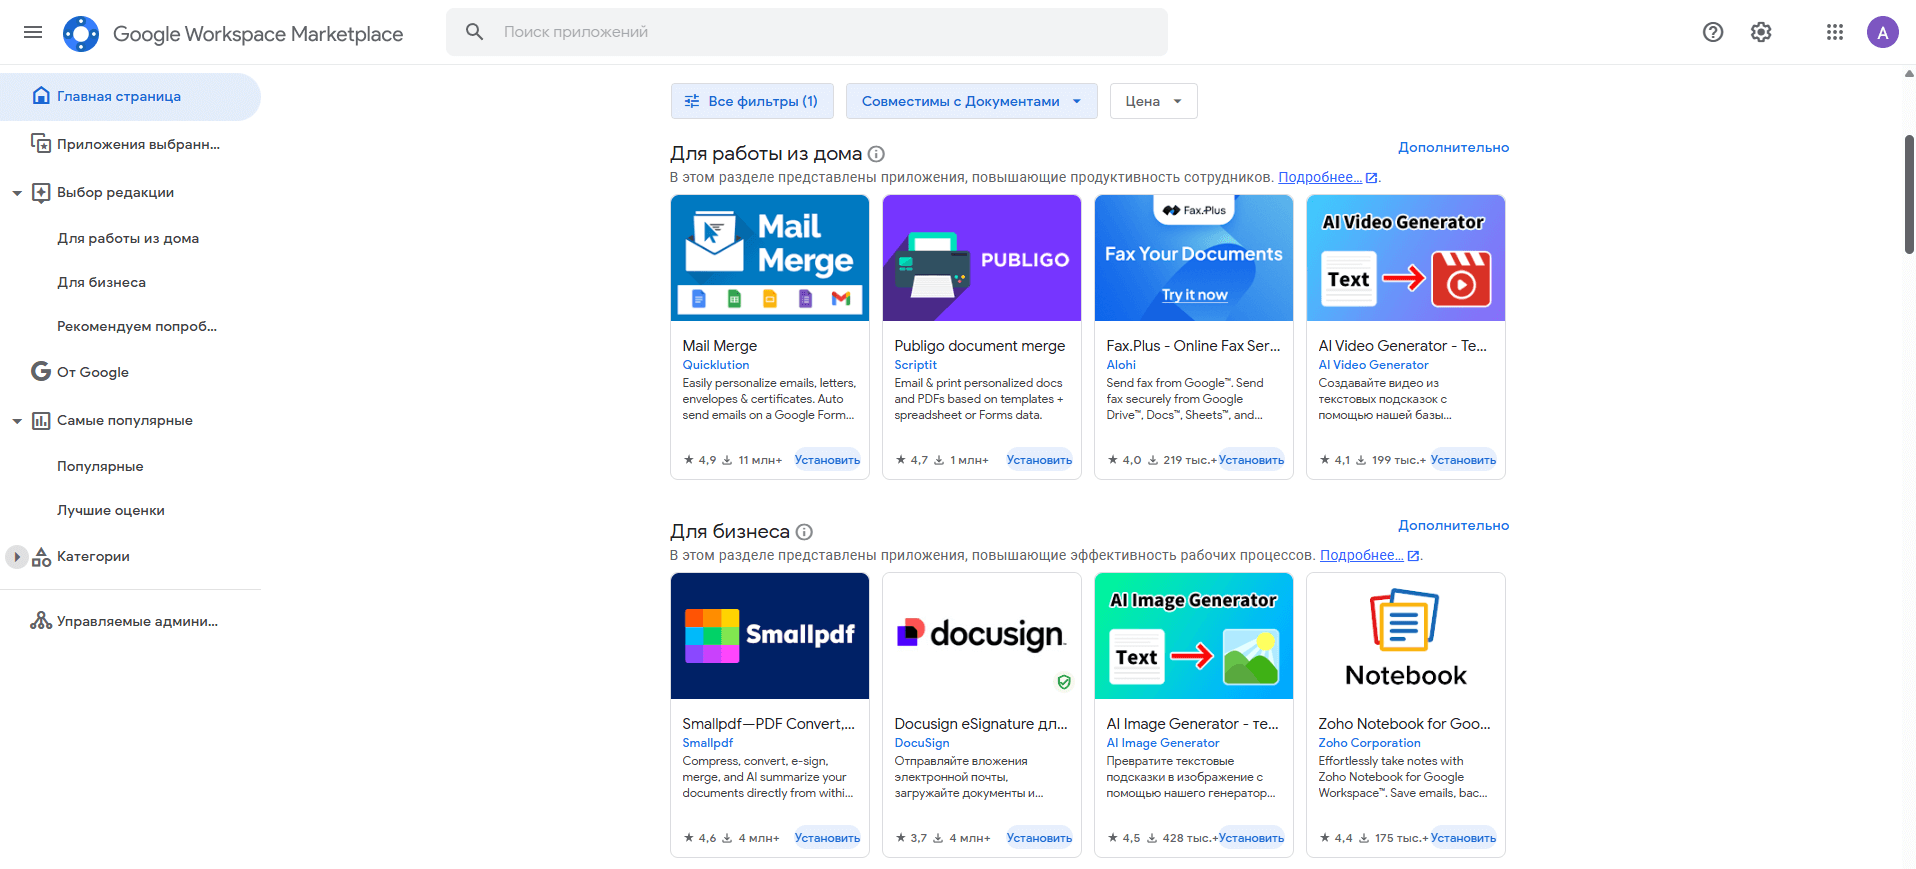Click the Управляемые админи... icon

41,621
